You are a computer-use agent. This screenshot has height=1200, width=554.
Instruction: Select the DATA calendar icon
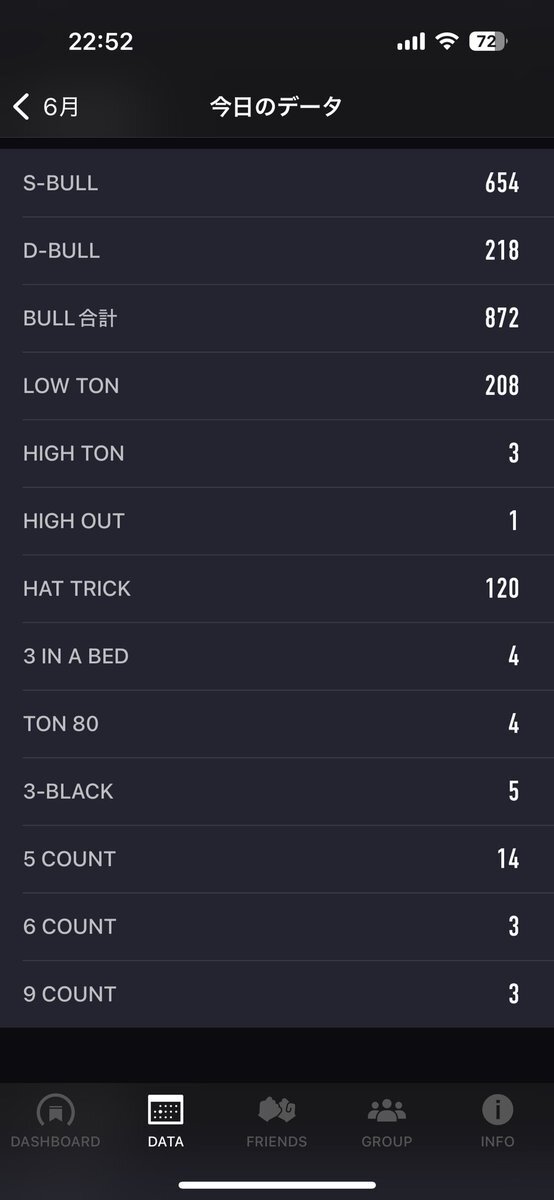pos(165,1110)
